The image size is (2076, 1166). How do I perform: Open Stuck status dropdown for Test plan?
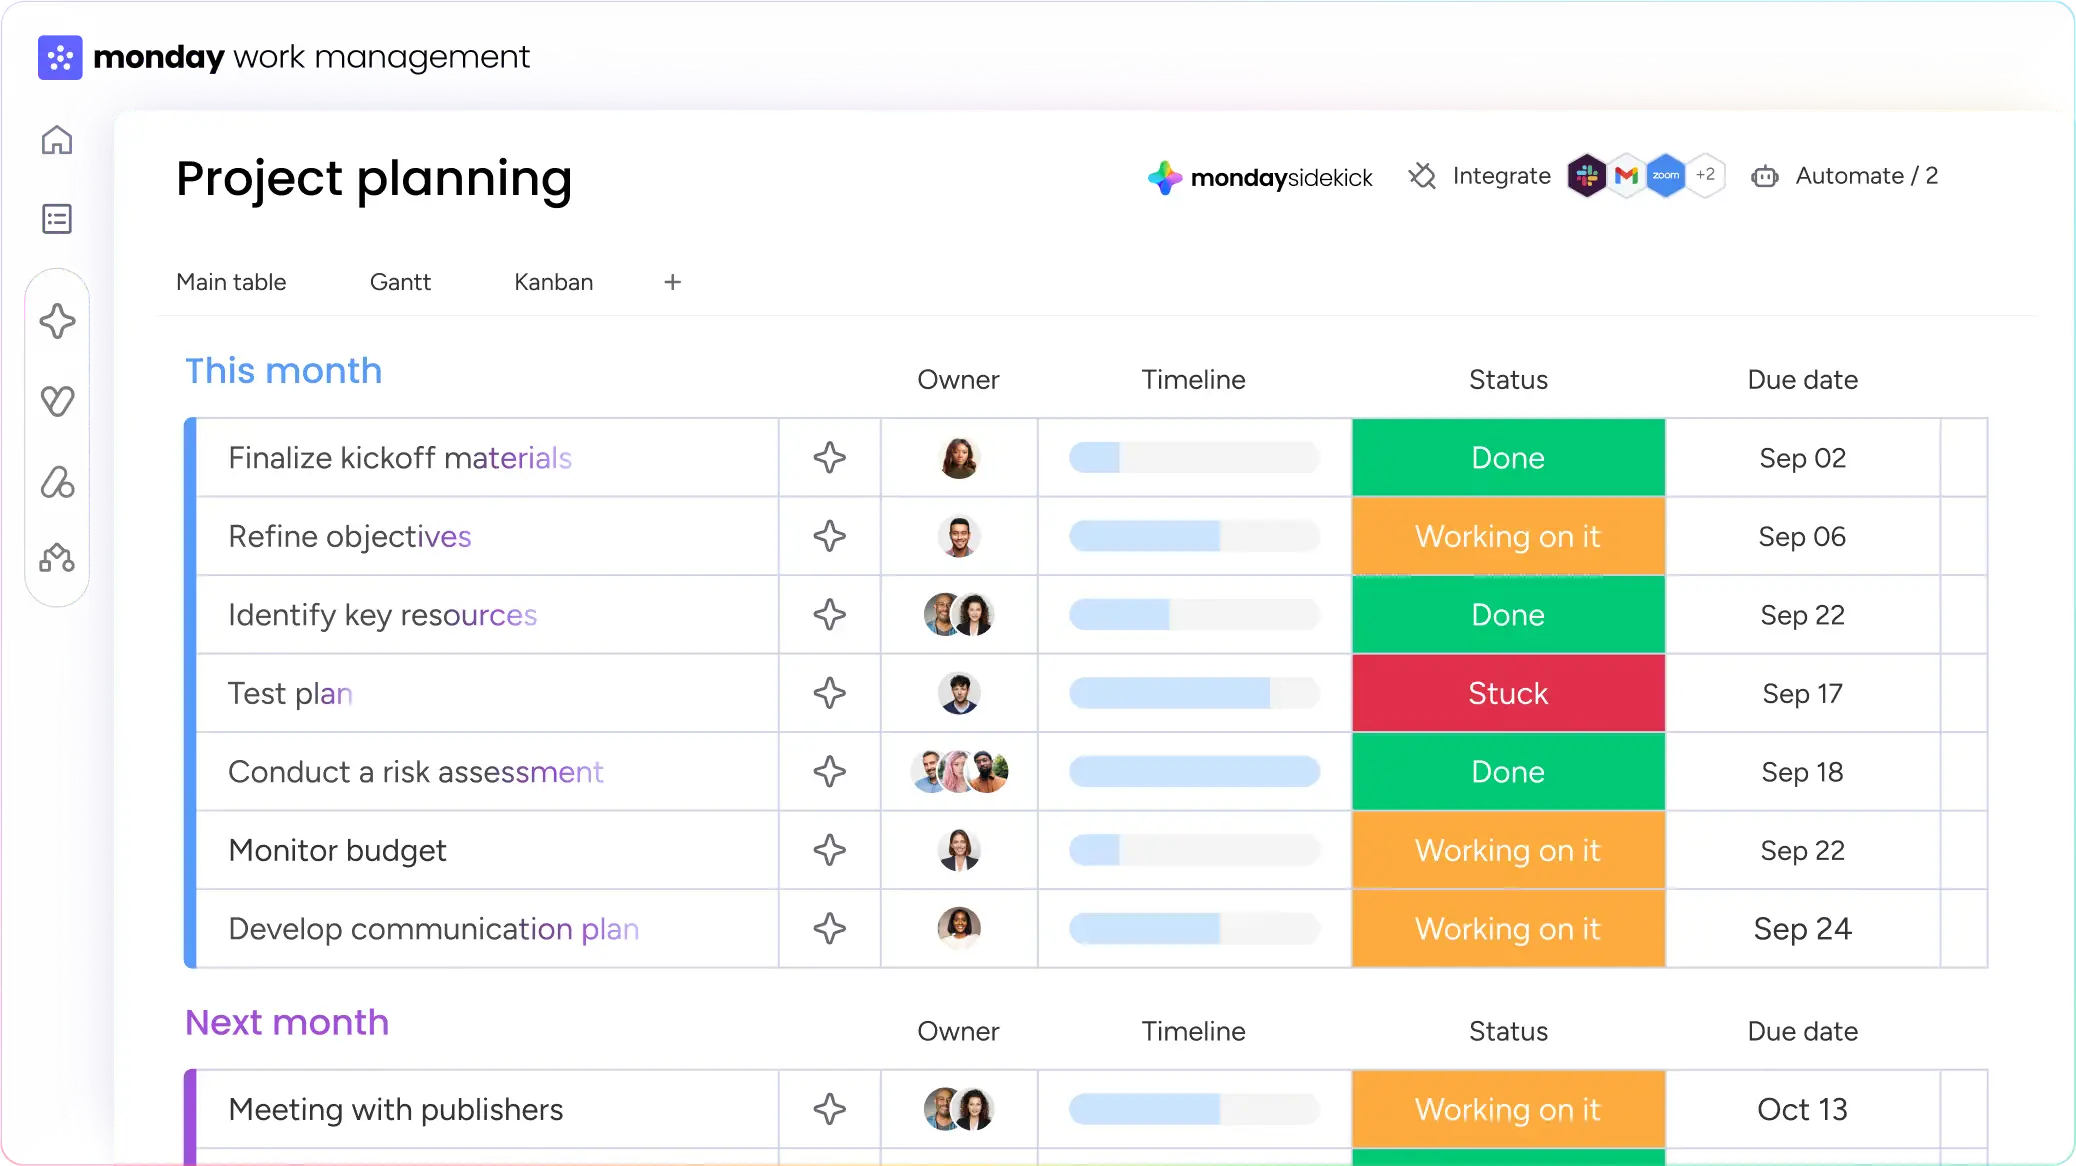(x=1508, y=693)
